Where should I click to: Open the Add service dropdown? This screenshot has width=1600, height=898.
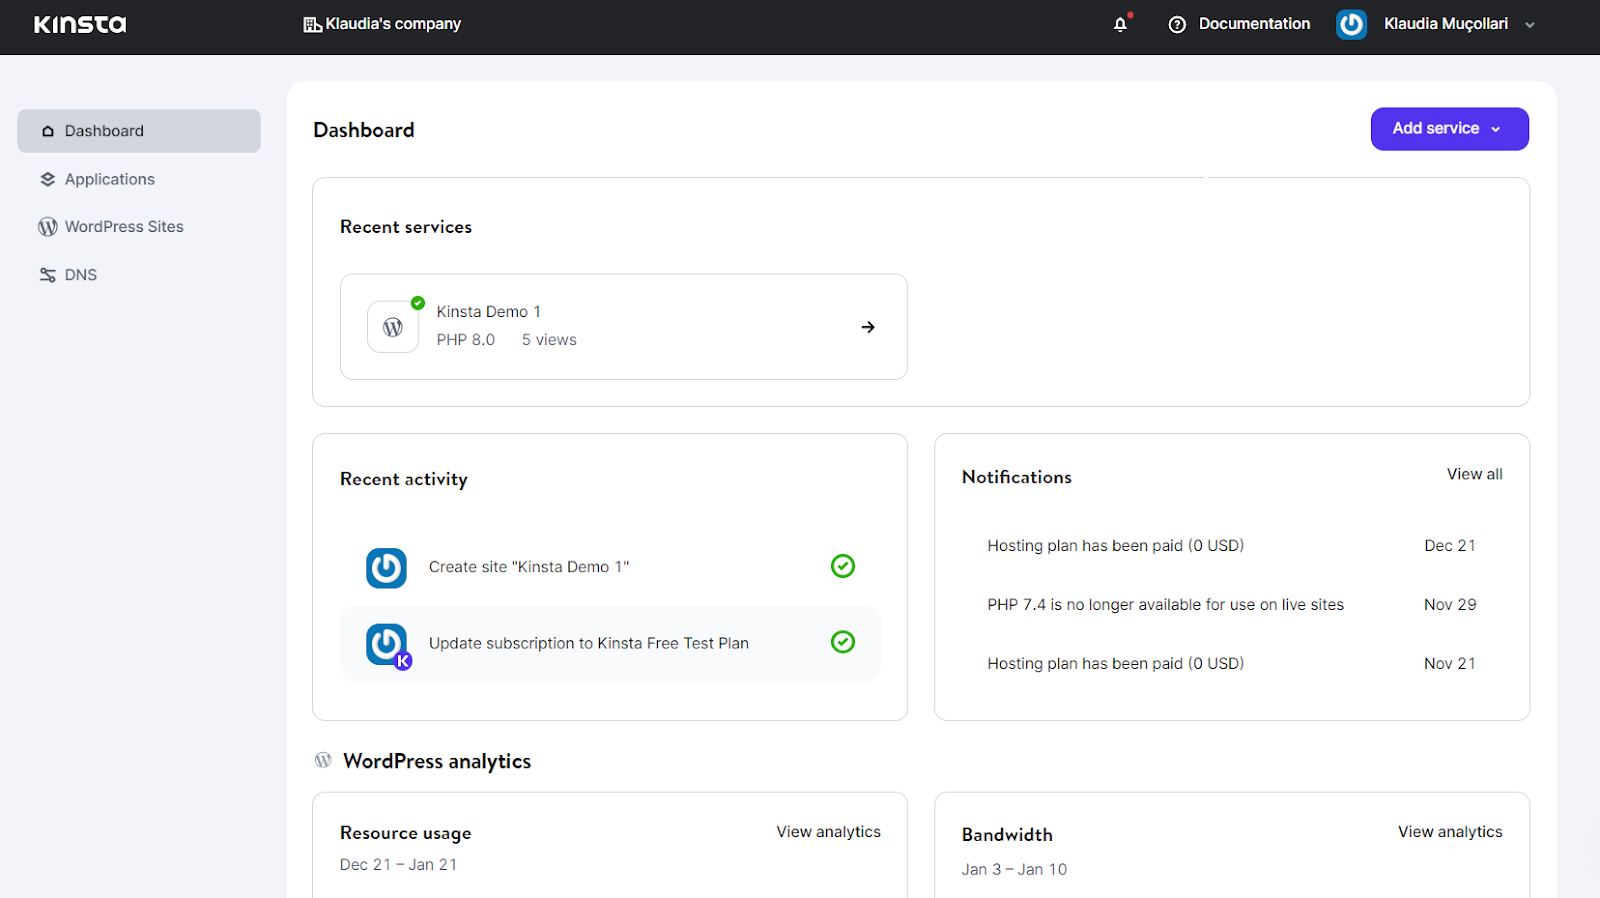1449,129
